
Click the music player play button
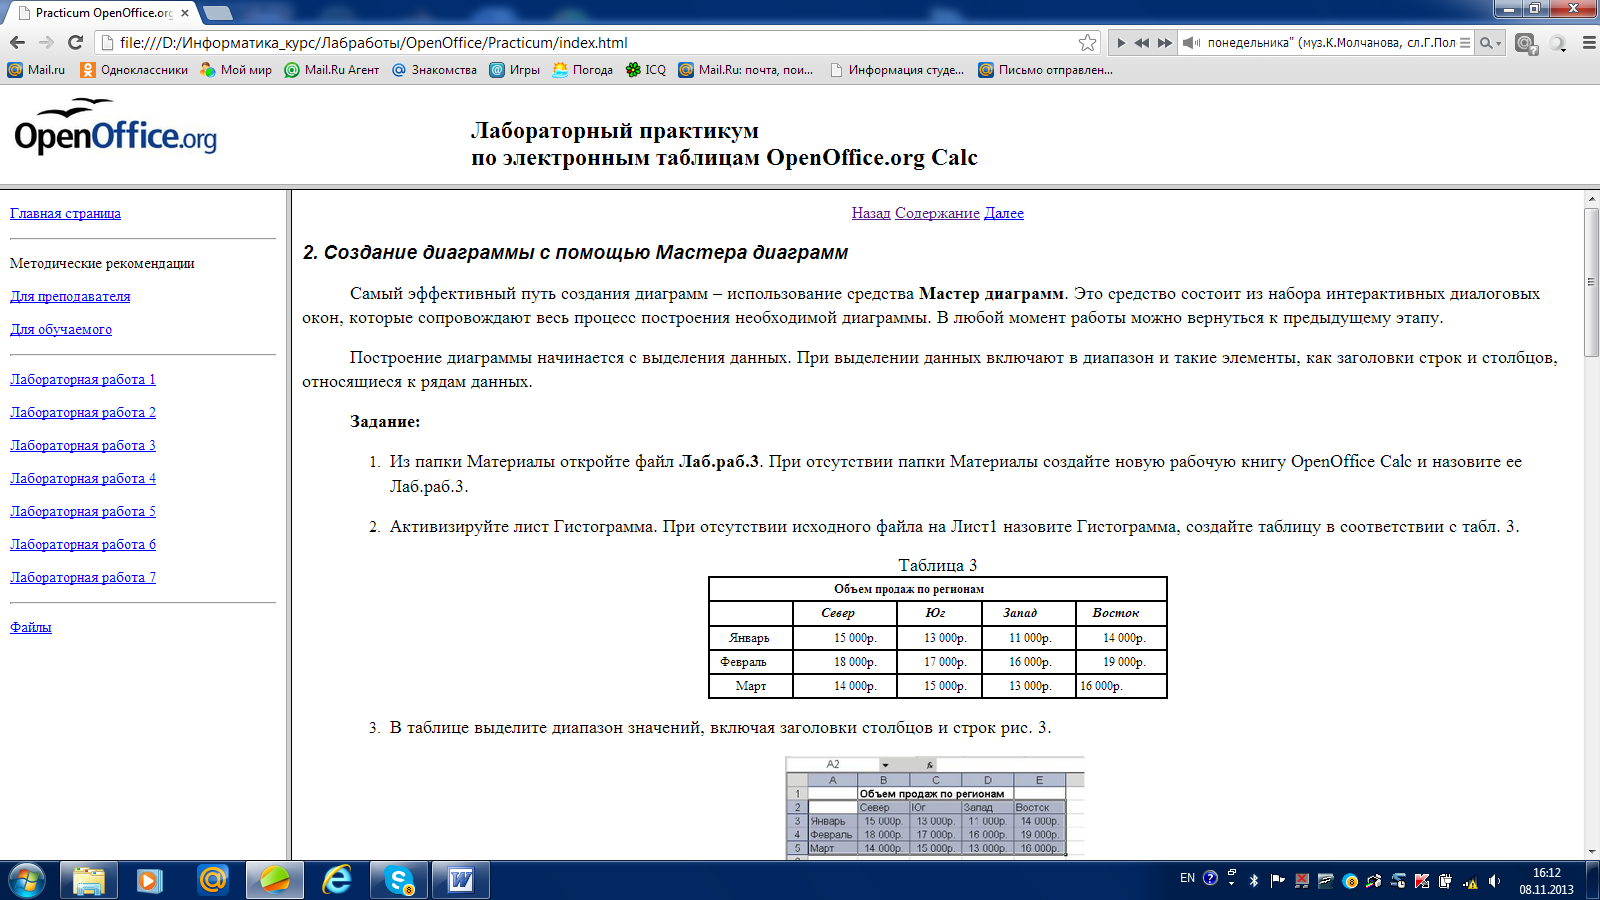pyautogui.click(x=1121, y=43)
